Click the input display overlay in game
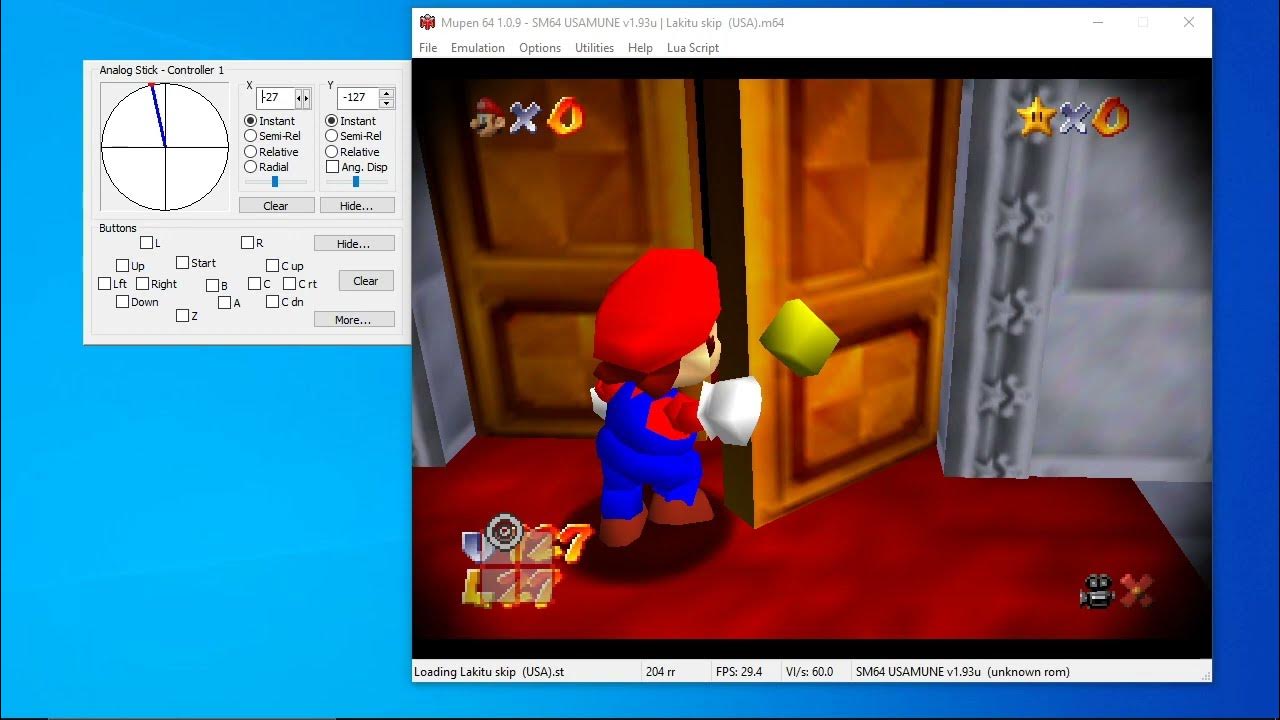Screen dimensions: 1280x720 524,561
